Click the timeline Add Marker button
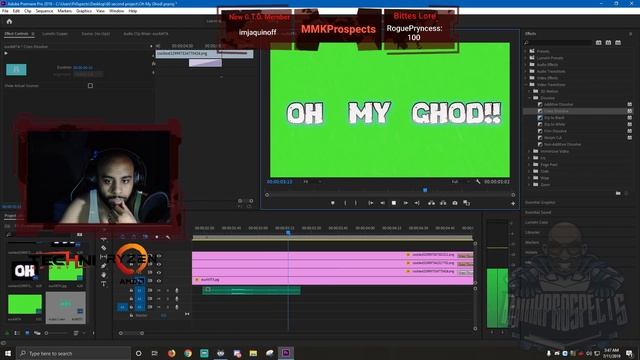Viewport: 640px width, 360px height. tap(157, 237)
